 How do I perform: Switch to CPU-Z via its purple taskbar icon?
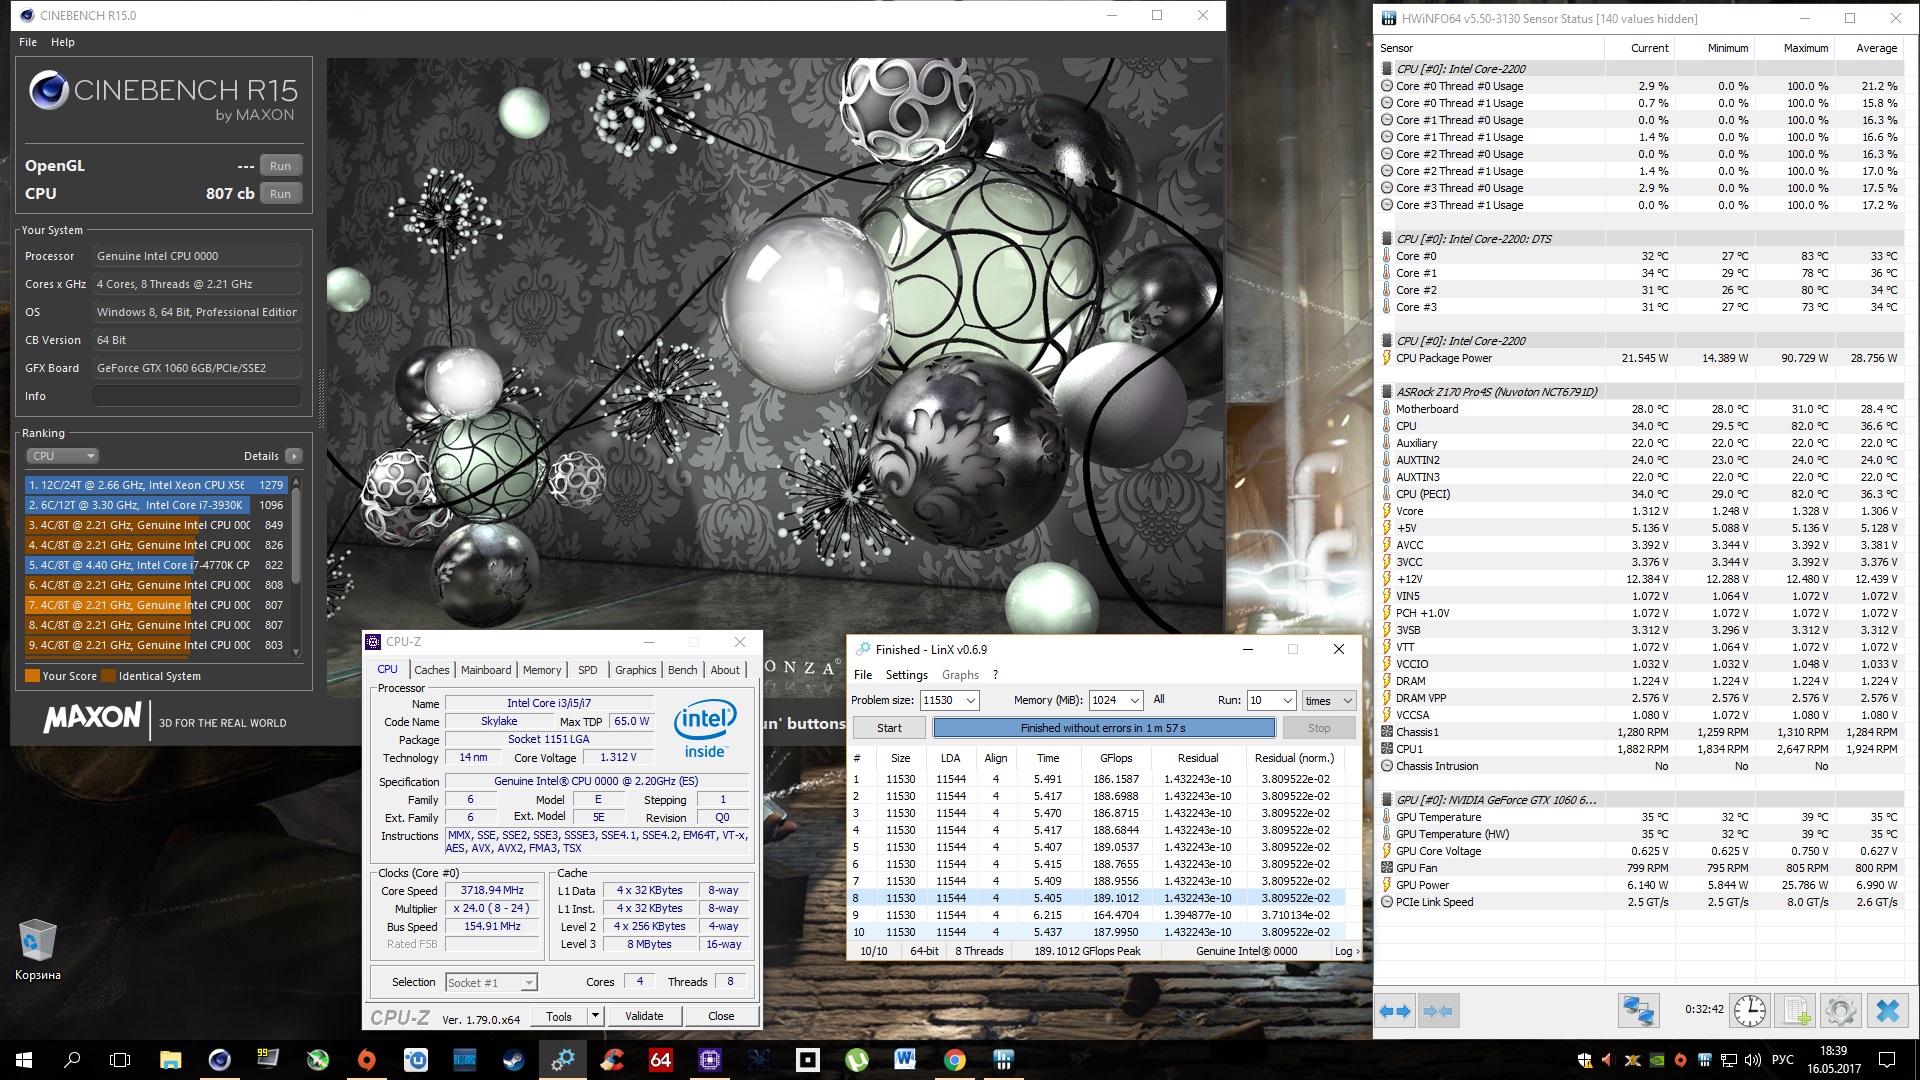click(x=710, y=1059)
